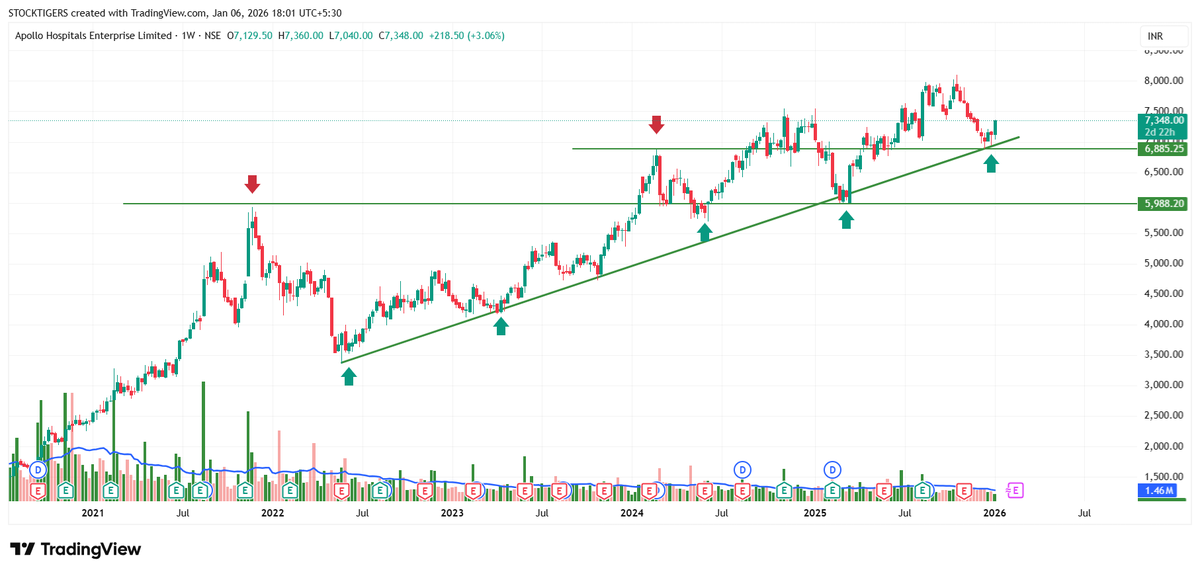Click the 5,000.00 price axis label

1164,263
